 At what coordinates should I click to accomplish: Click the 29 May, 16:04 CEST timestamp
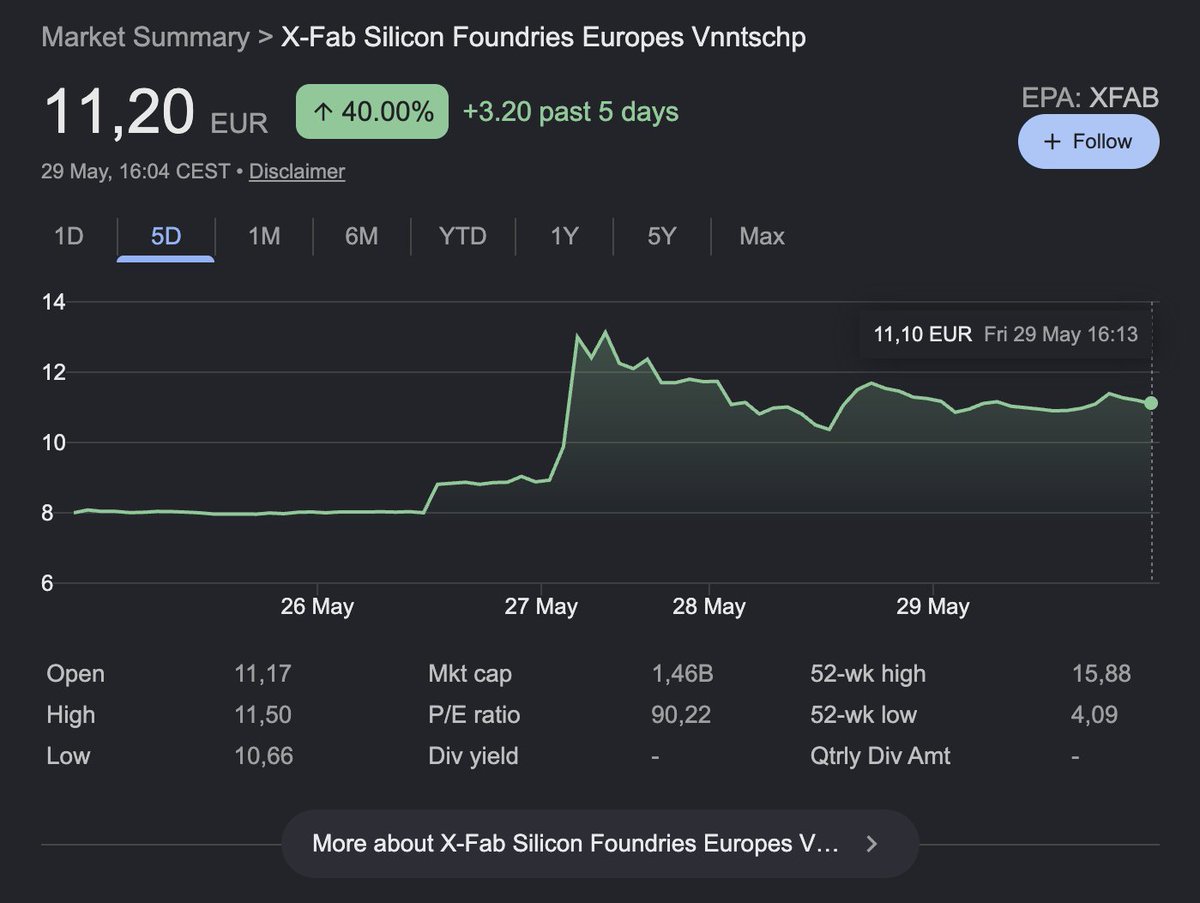tap(136, 171)
